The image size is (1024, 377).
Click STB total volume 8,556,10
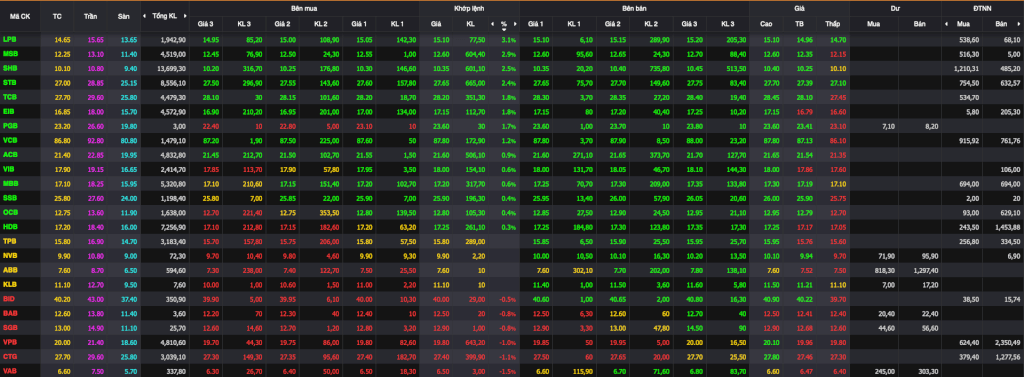point(174,82)
